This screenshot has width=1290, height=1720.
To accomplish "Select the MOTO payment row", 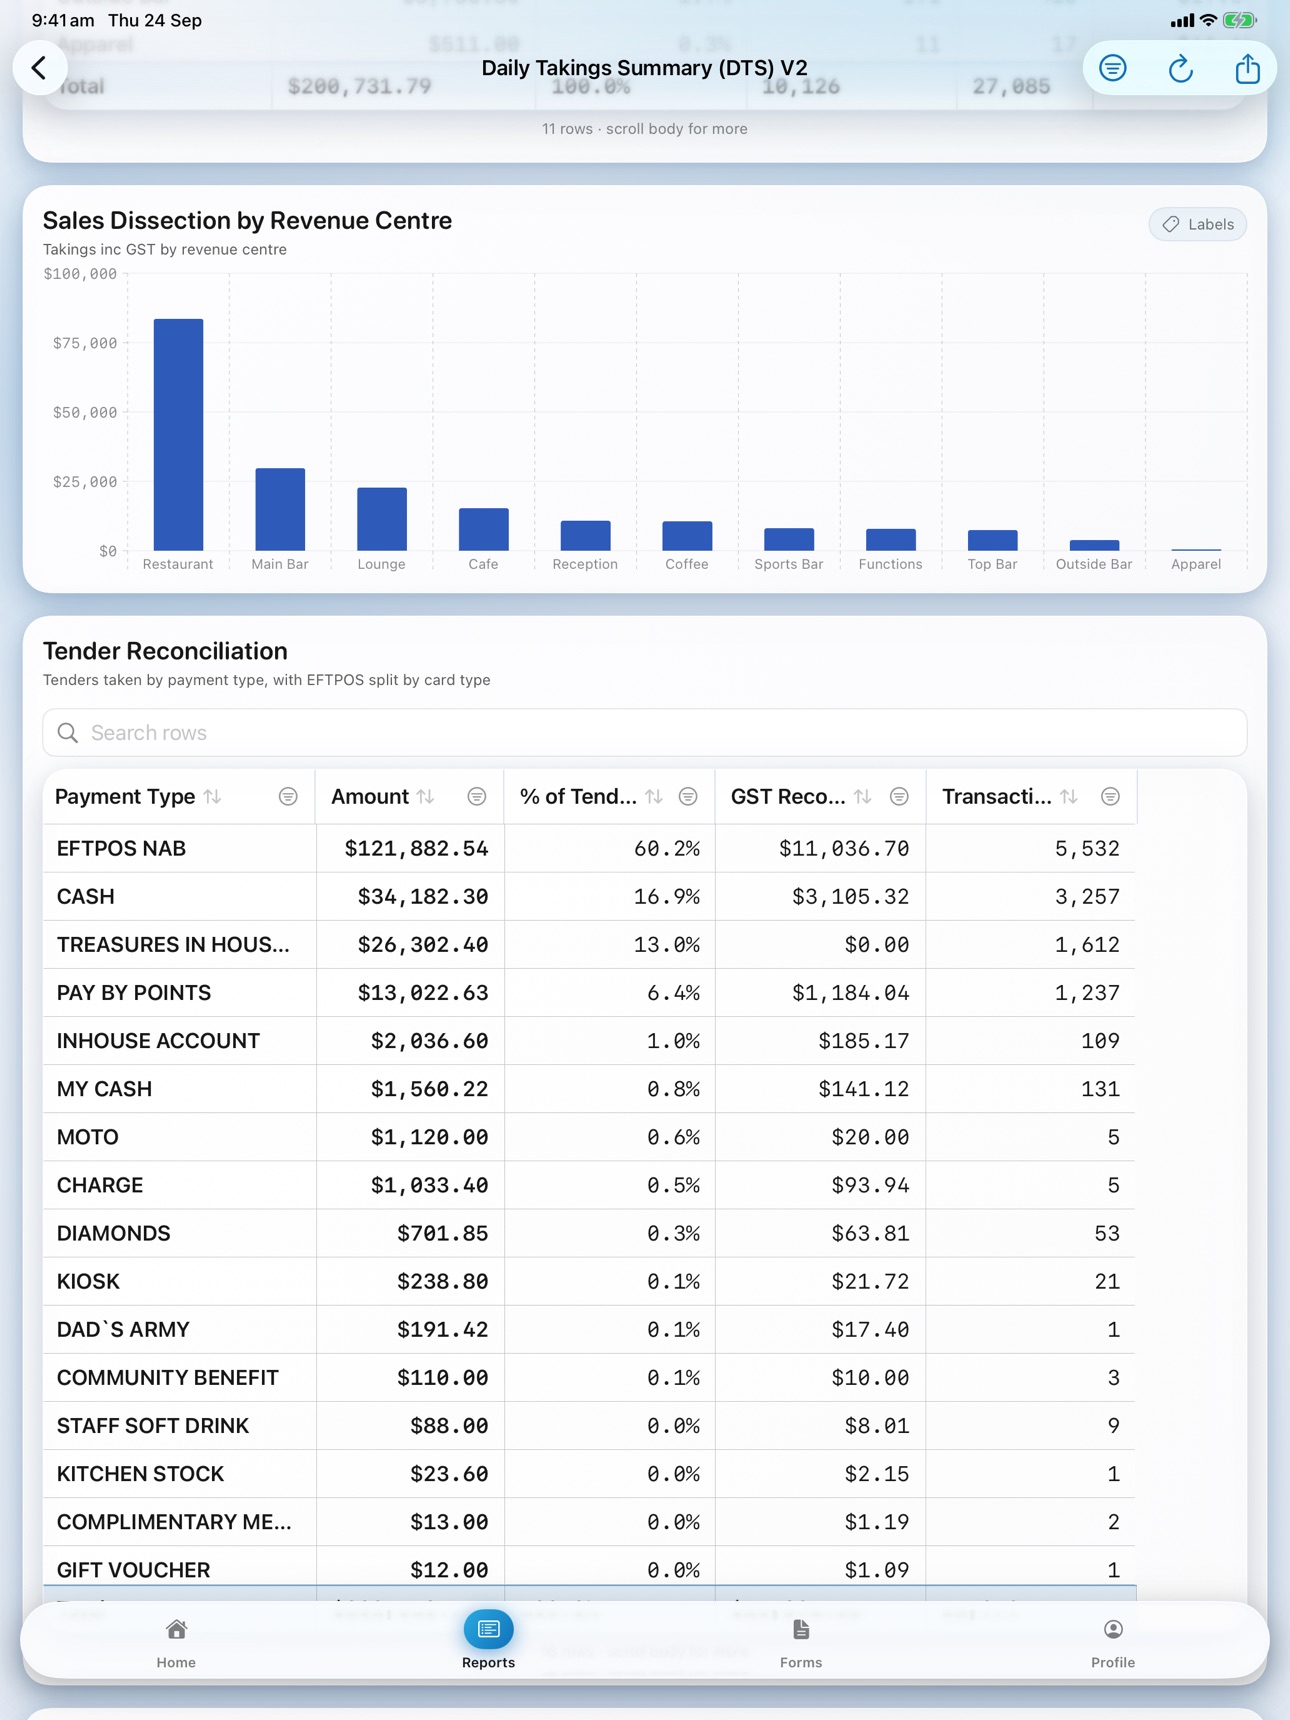I will point(589,1137).
